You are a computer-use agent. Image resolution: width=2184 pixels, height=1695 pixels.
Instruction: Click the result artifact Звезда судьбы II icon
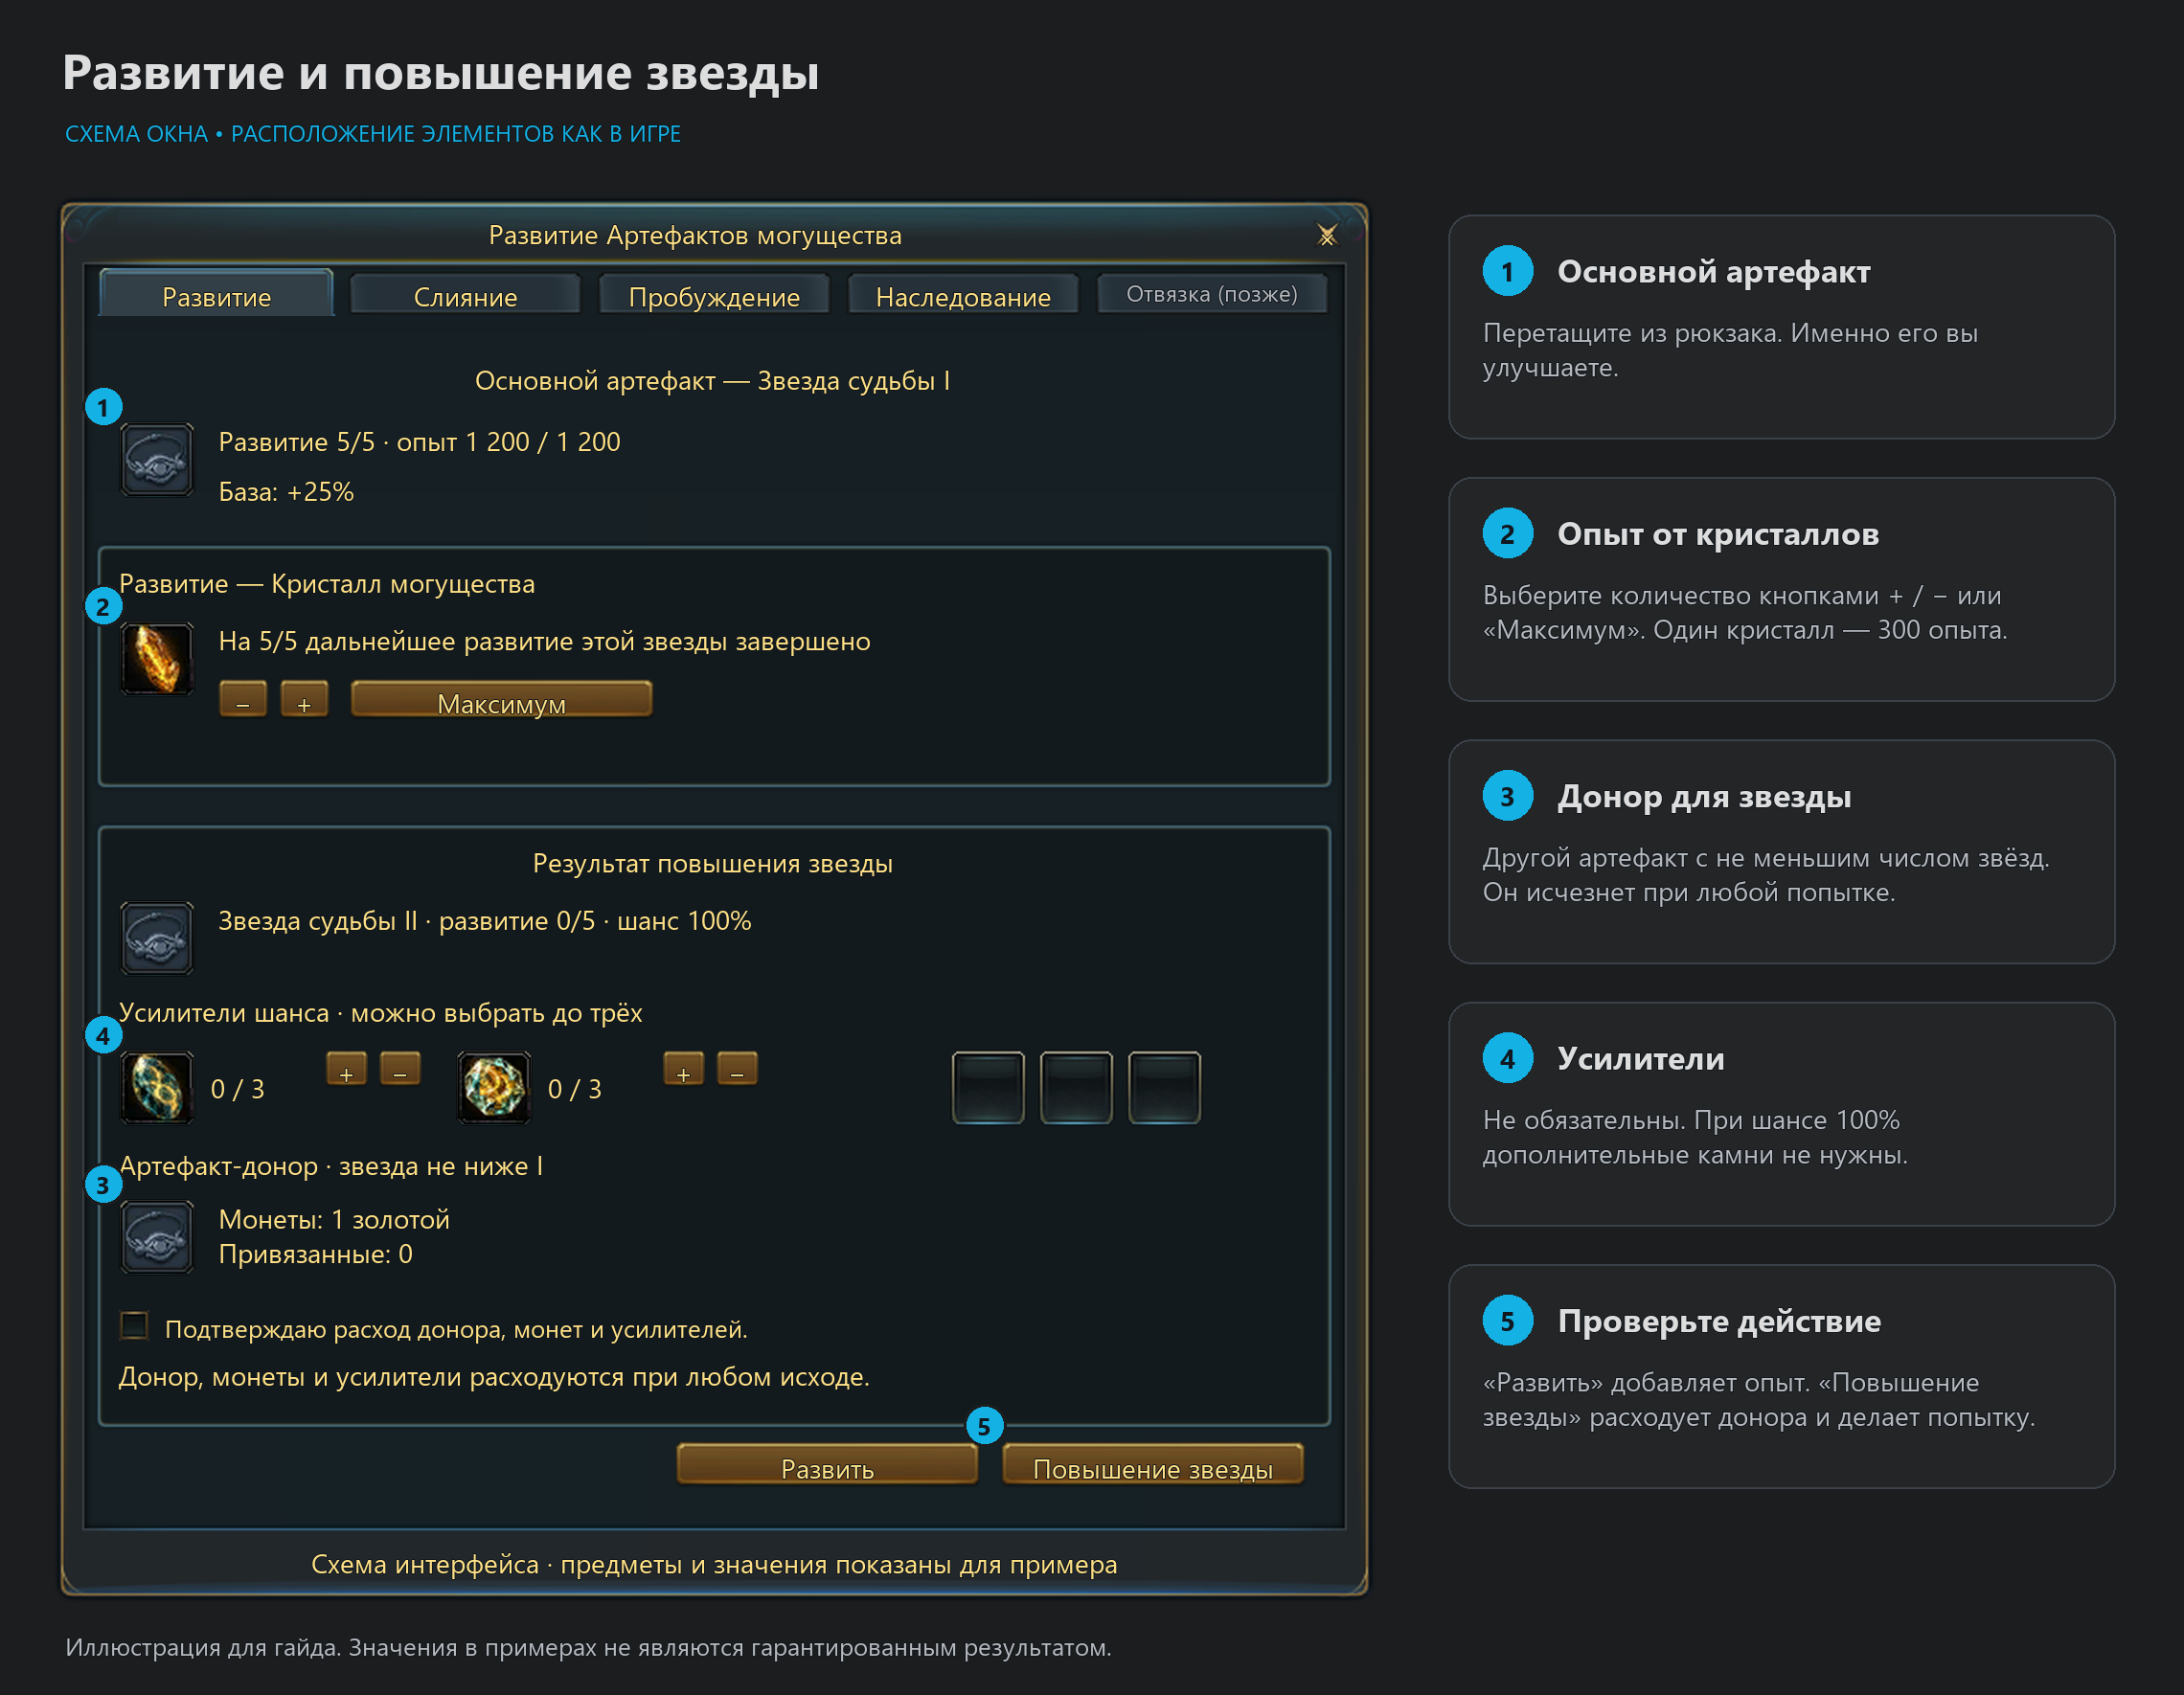(x=157, y=938)
